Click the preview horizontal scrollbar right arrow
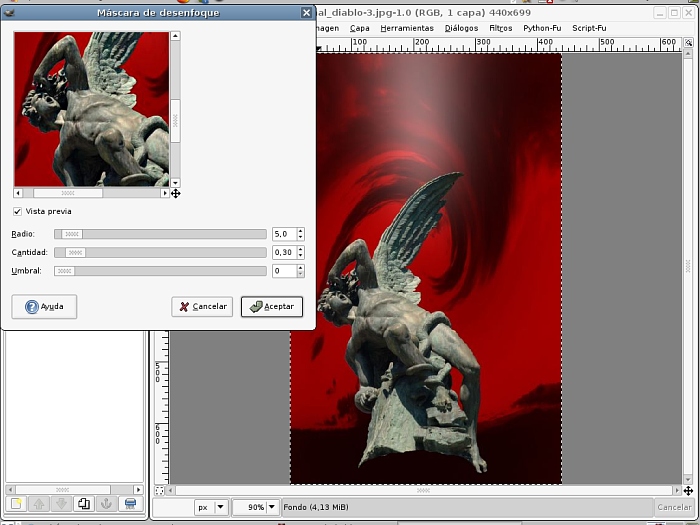700x525 pixels. [165, 193]
